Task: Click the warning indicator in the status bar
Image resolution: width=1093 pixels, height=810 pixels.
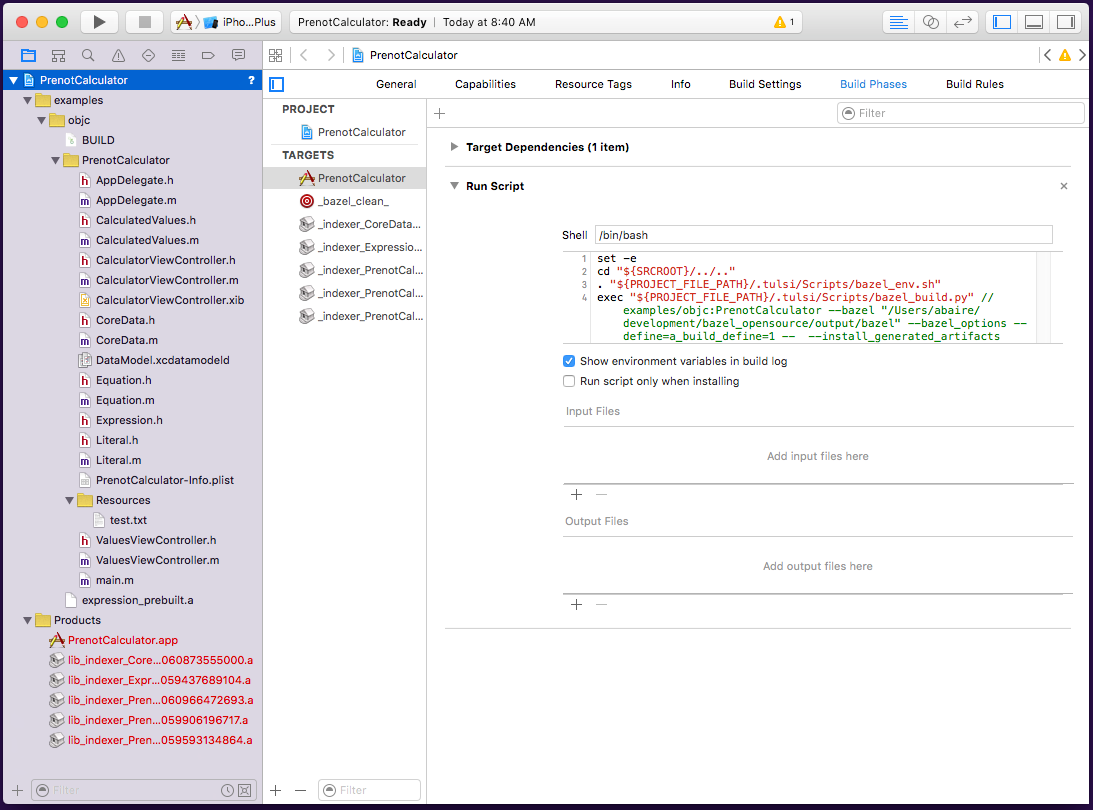Action: coord(784,22)
